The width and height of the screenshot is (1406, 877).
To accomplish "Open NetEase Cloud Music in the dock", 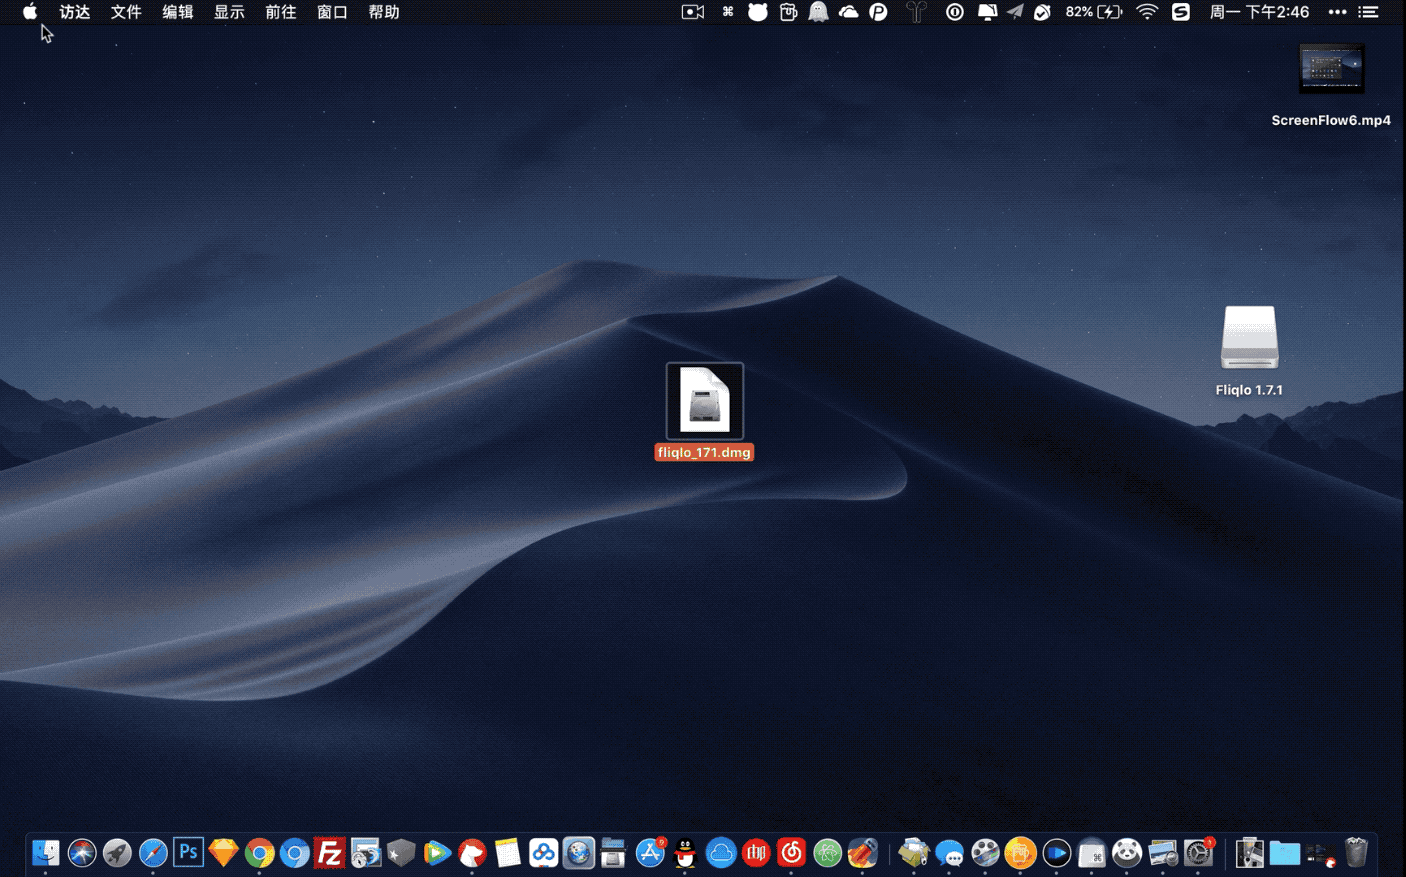I will (791, 853).
